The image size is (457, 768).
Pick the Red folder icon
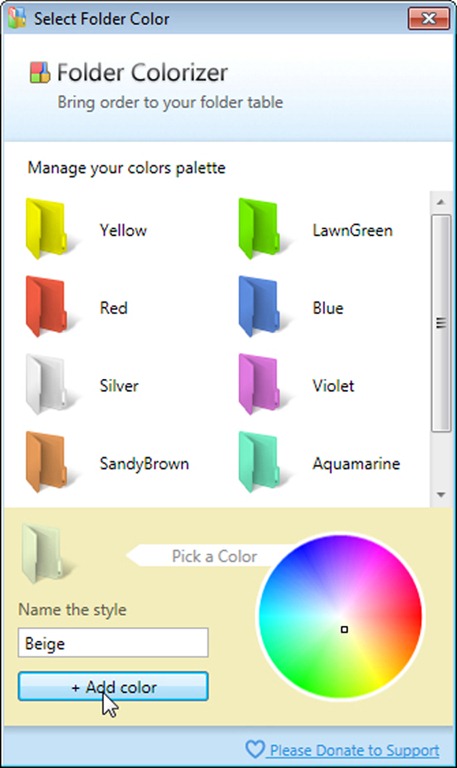(x=46, y=306)
